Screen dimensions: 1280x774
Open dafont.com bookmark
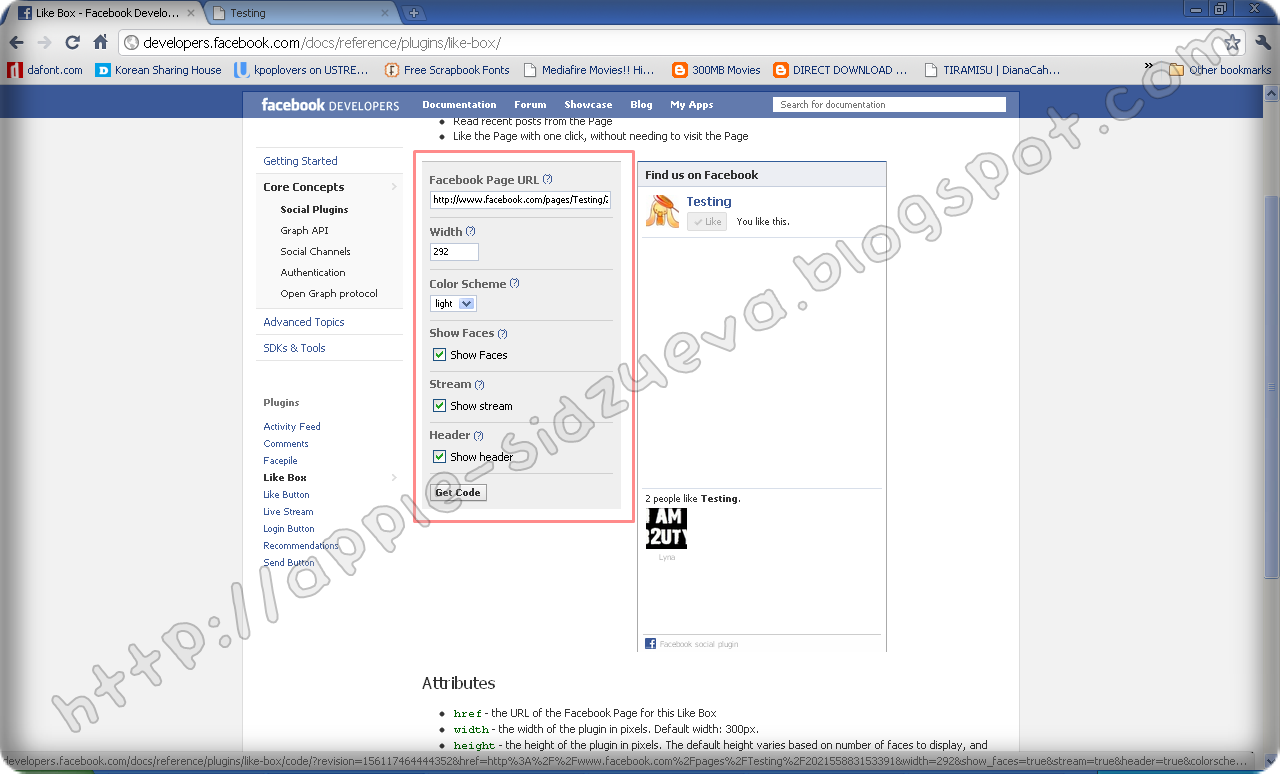click(x=45, y=70)
